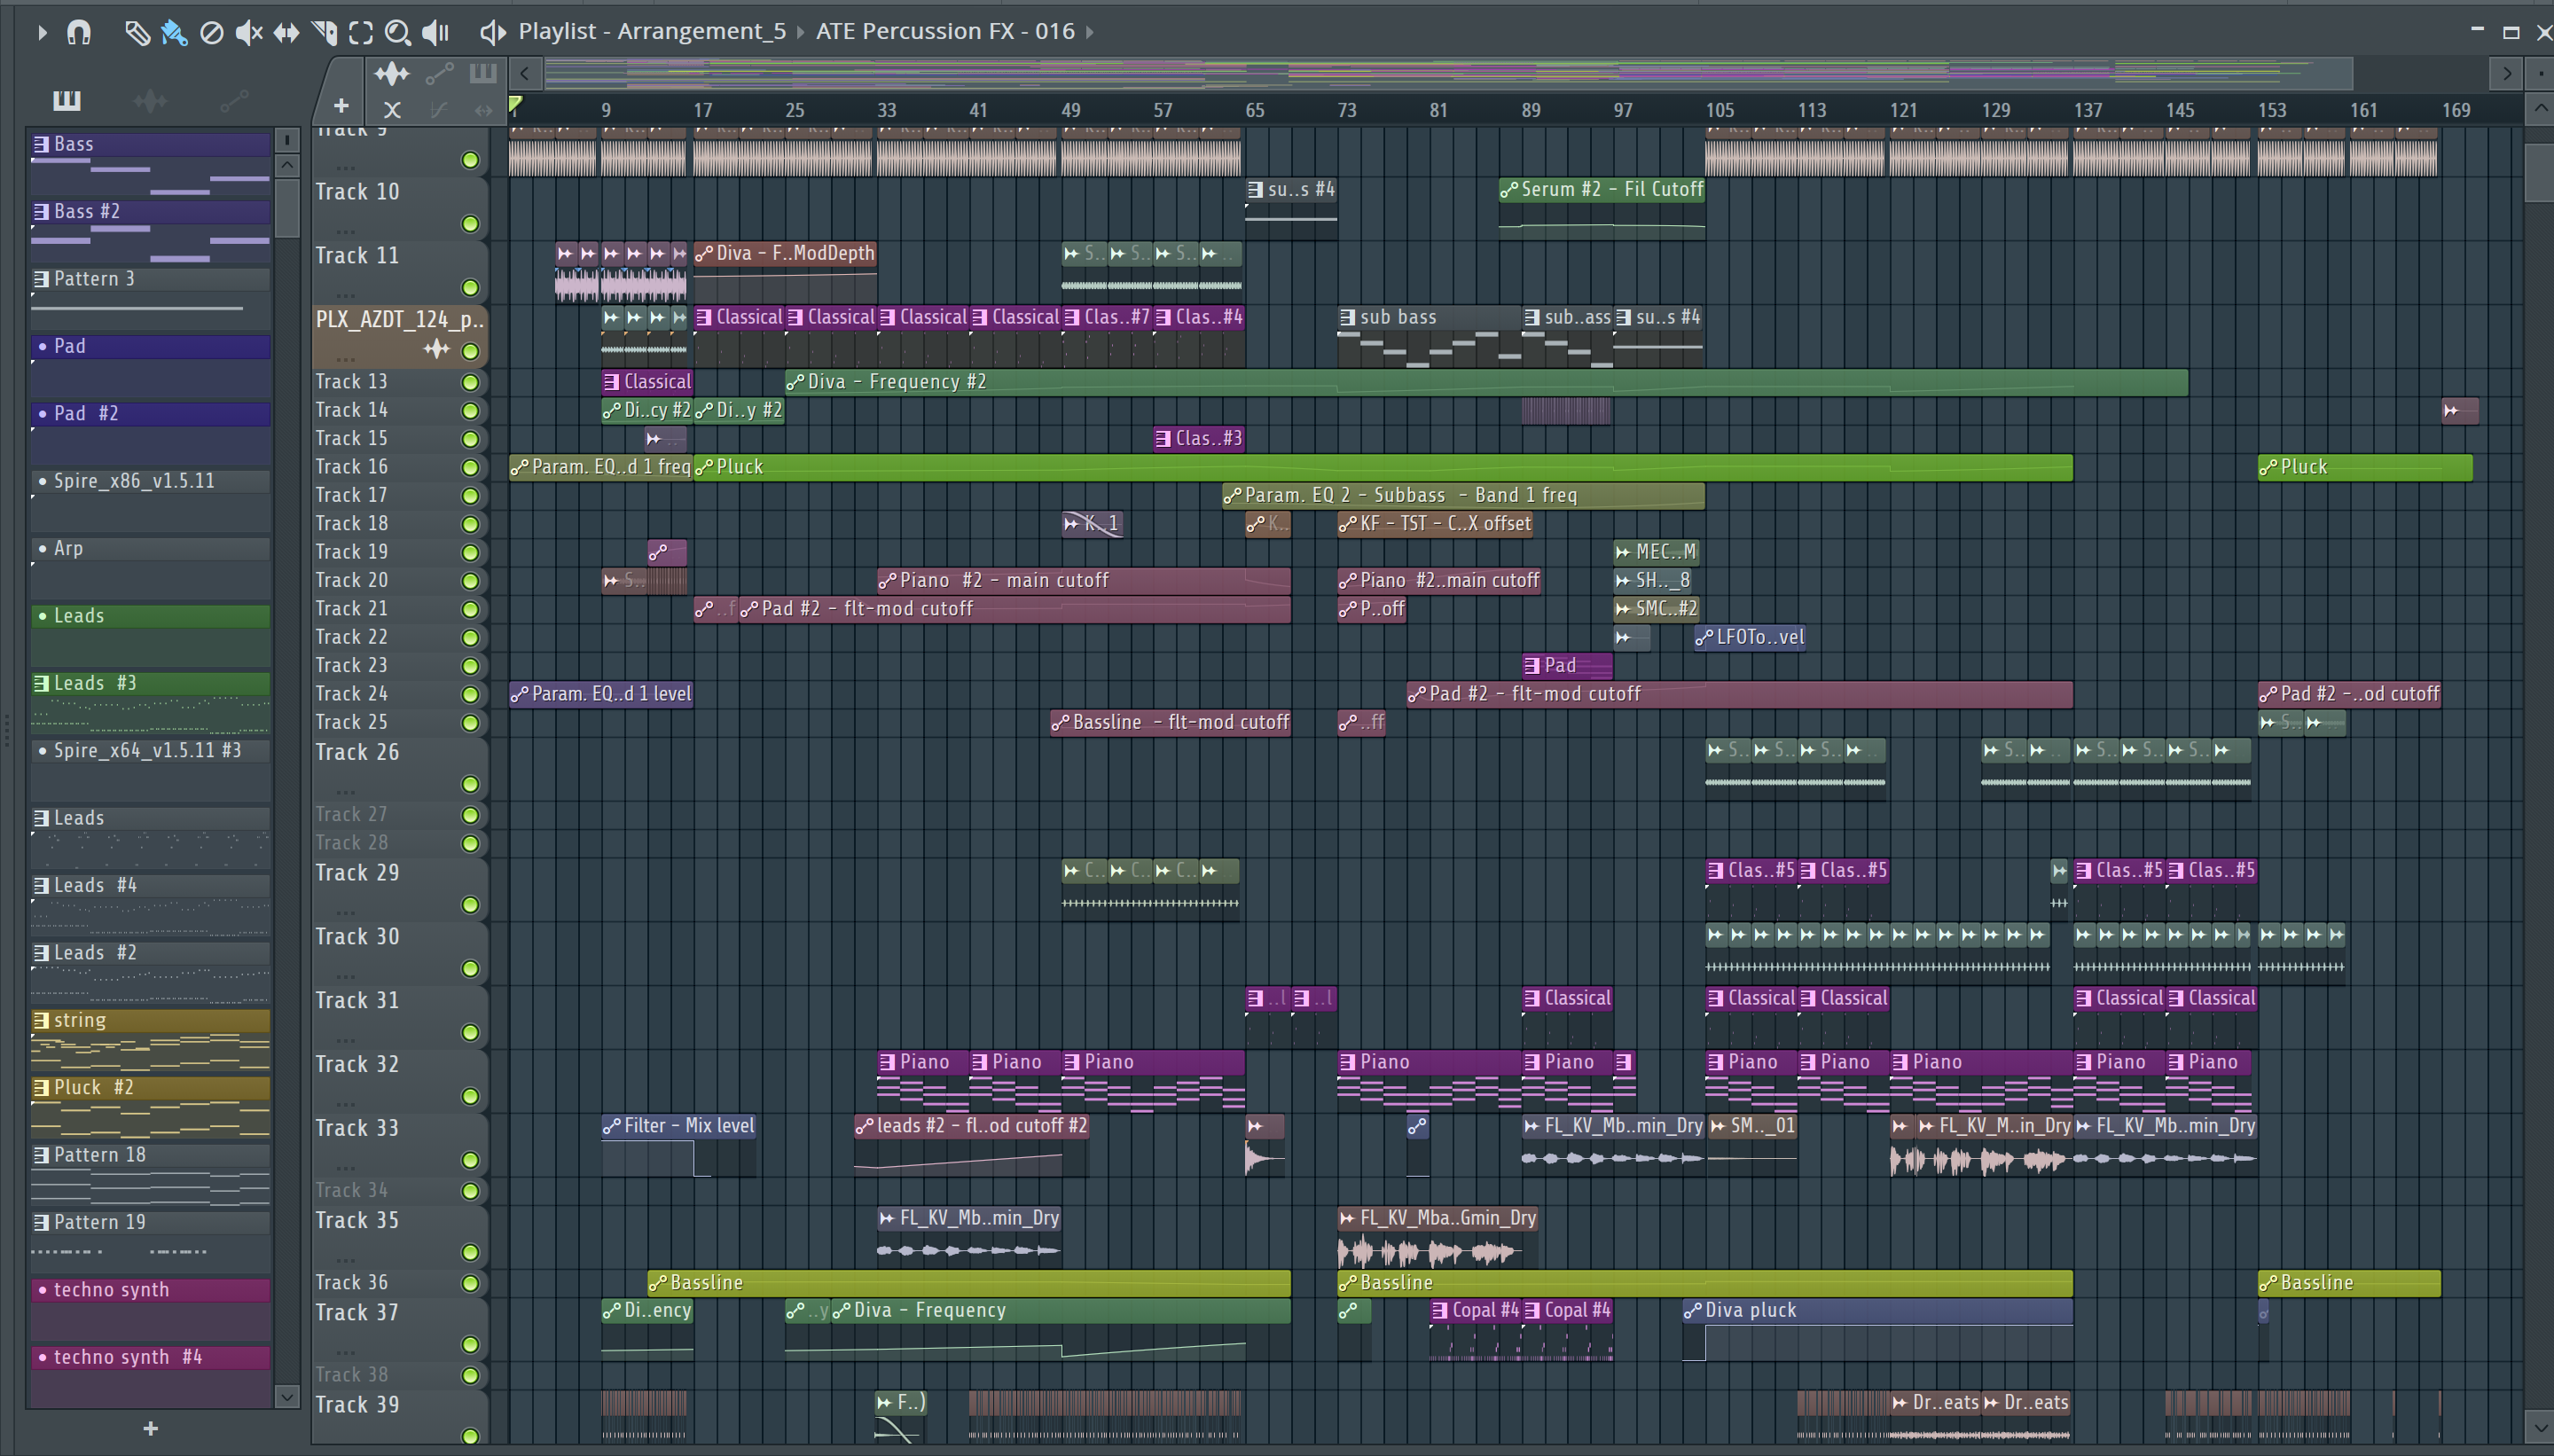Viewport: 2554px width, 1456px height.
Task: Mute Track 36 using its green LED
Action: (470, 1283)
